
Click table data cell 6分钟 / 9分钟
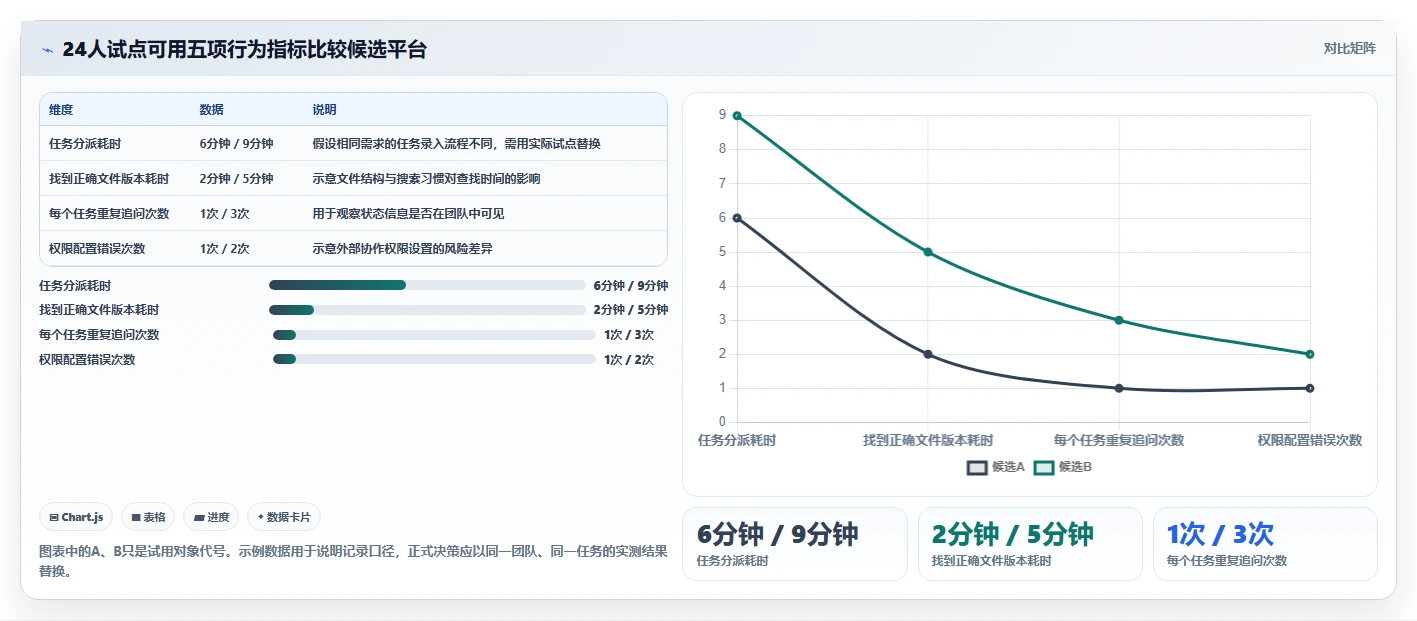tap(237, 144)
